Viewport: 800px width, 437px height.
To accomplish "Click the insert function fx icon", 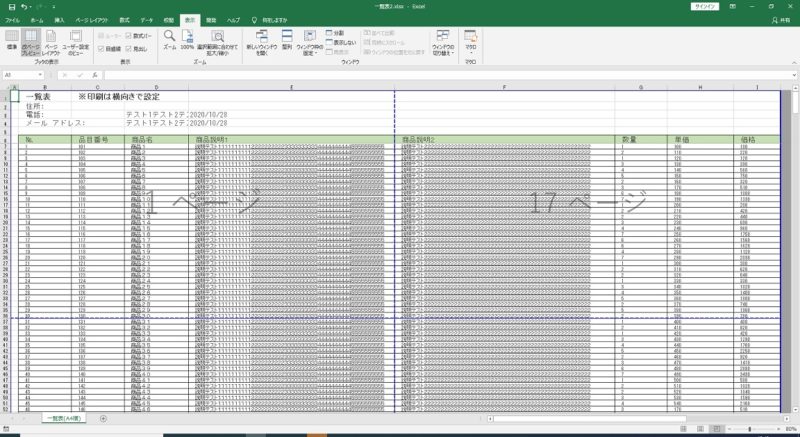I will coord(95,75).
